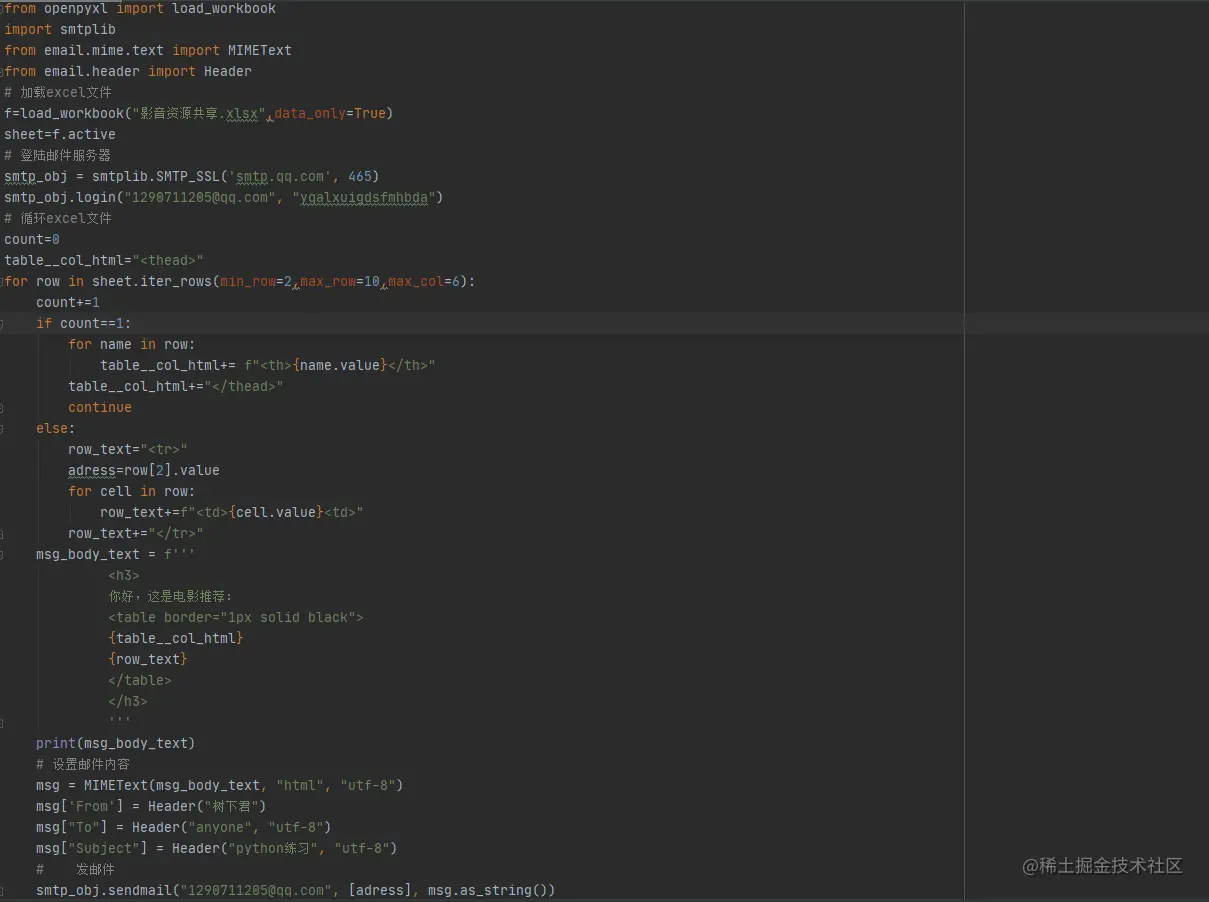This screenshot has height=902, width=1209.
Task: Click the 'max_row' argument in iter_rows
Action: [x=328, y=281]
